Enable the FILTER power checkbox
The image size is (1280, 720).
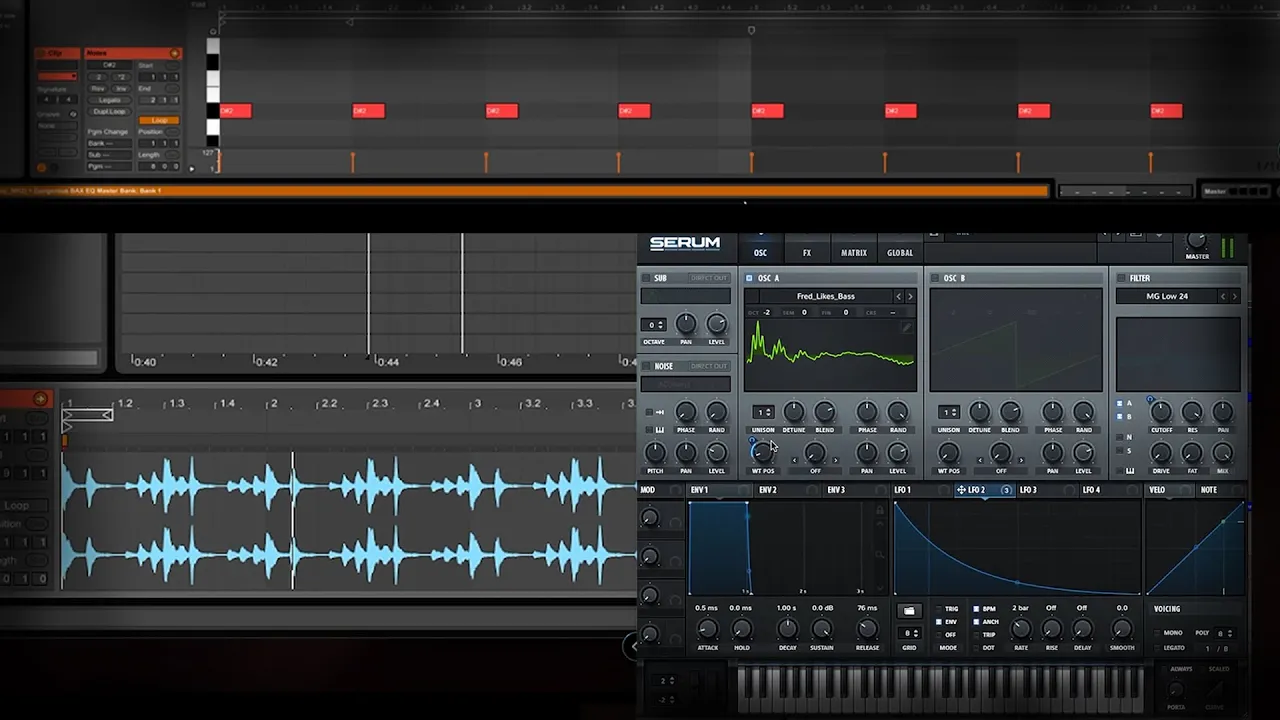click(x=1121, y=278)
